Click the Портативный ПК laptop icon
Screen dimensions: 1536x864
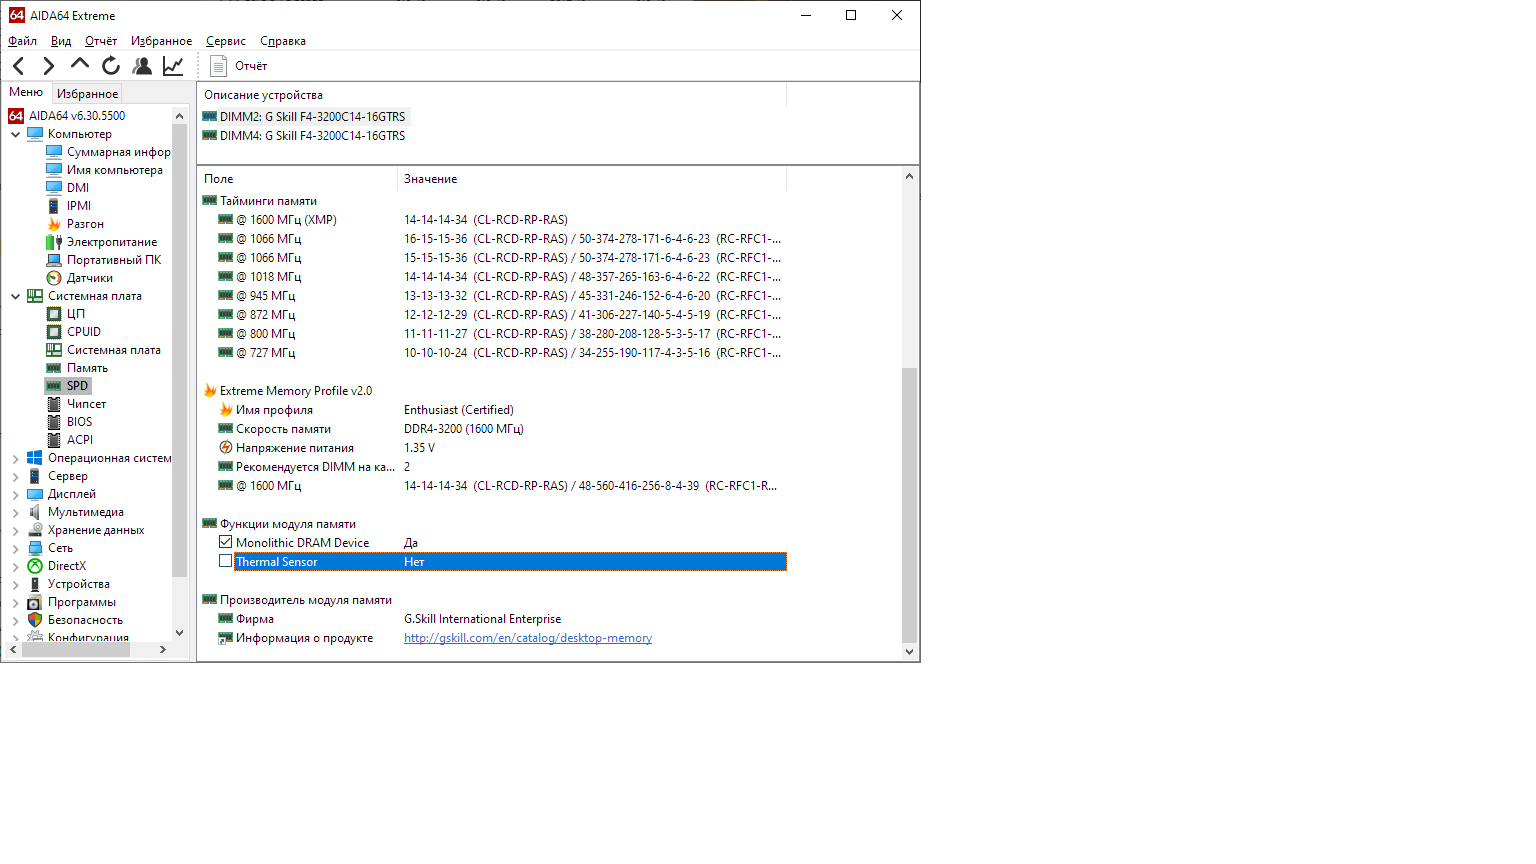54,260
